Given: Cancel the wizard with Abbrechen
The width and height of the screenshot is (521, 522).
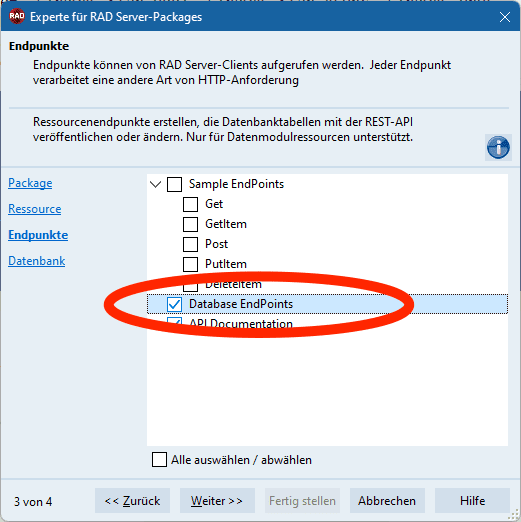Looking at the screenshot, I should coord(387,501).
